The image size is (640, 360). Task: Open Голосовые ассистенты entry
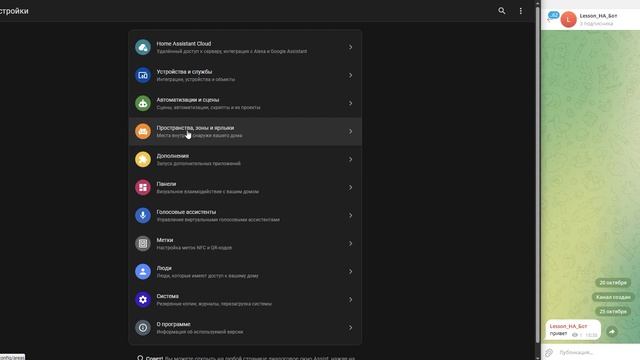pyautogui.click(x=245, y=216)
